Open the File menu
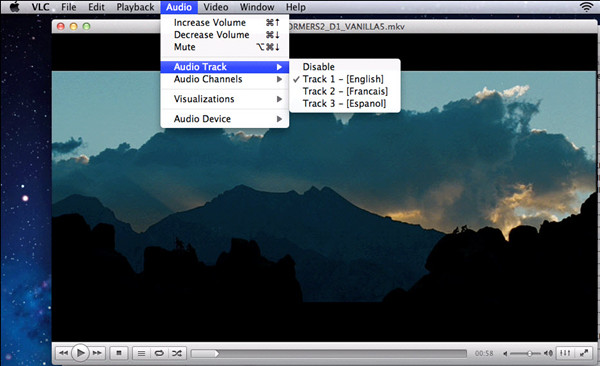The image size is (600, 366). (68, 7)
